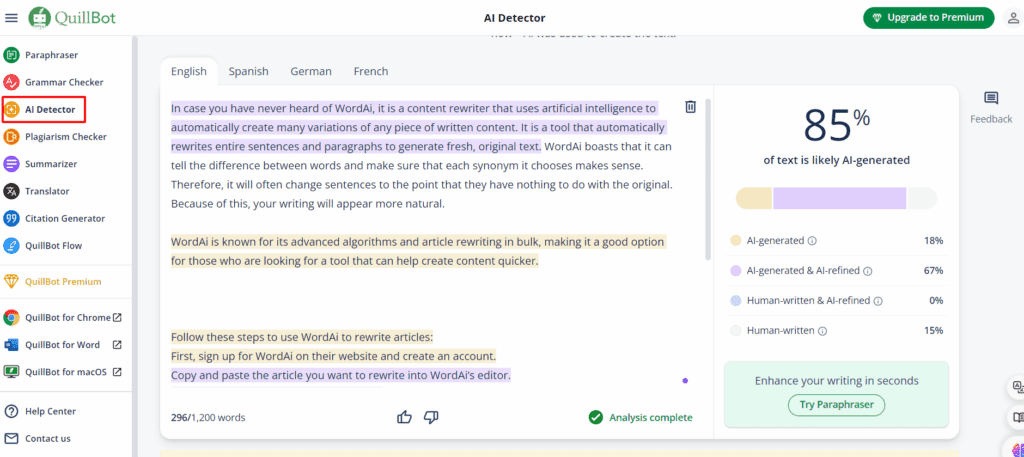Click the AI-generated beige legend dot
1024x457 pixels.
pos(735,241)
